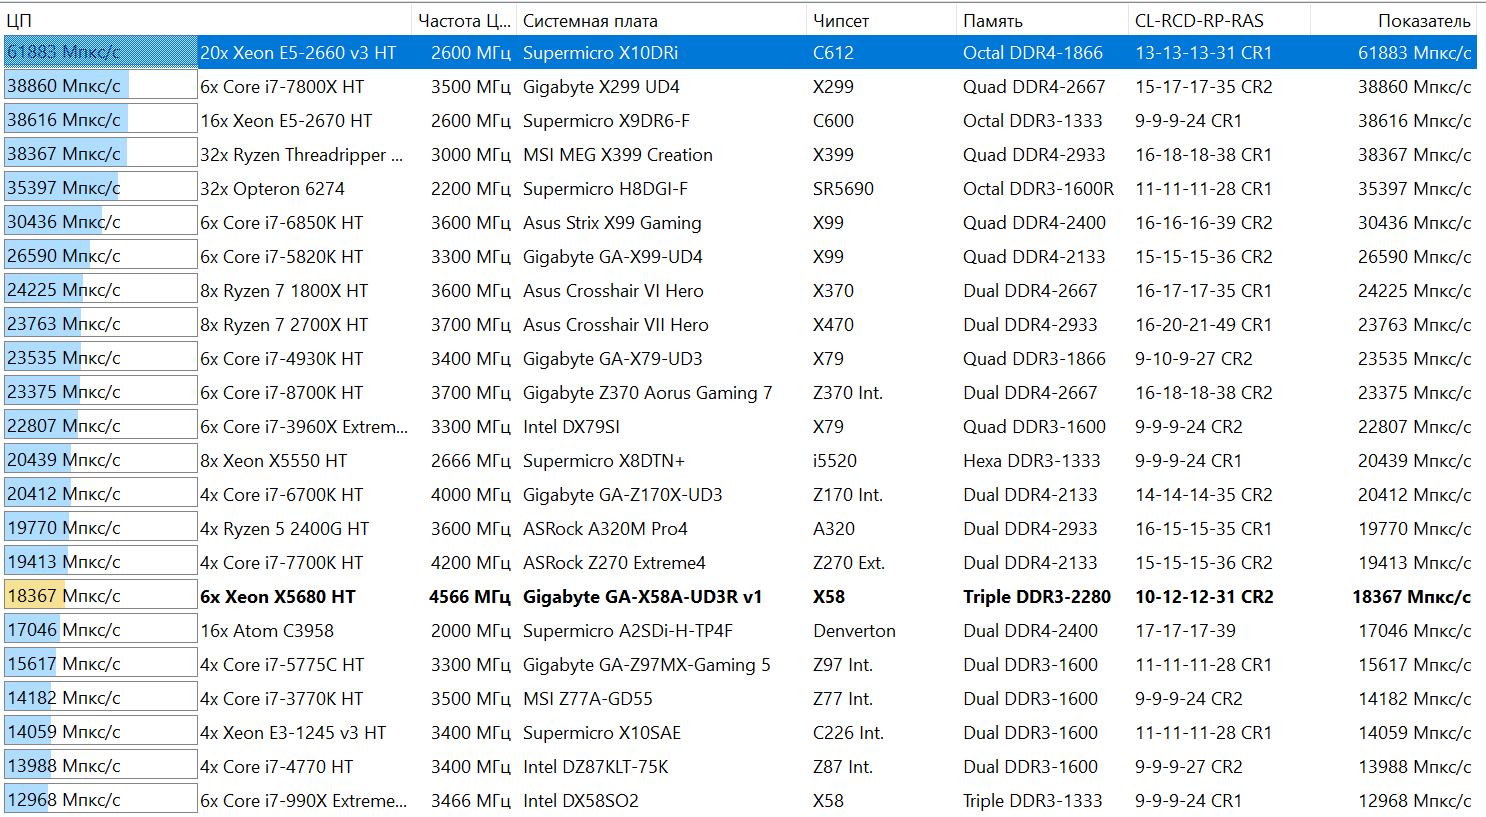Select the bold 6x Xeon X5680 HT row
The height and width of the screenshot is (817, 1486).
coord(278,597)
